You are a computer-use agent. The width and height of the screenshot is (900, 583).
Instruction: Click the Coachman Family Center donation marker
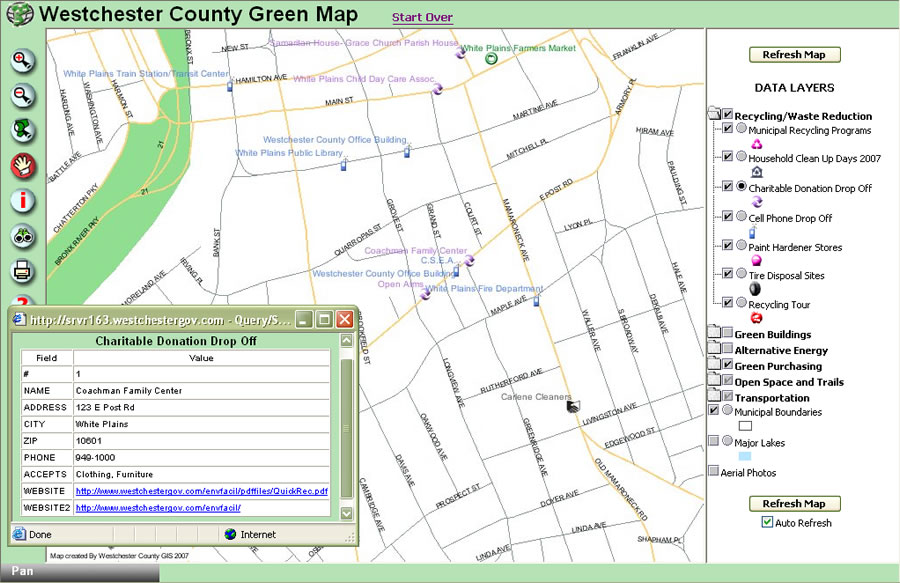(470, 261)
